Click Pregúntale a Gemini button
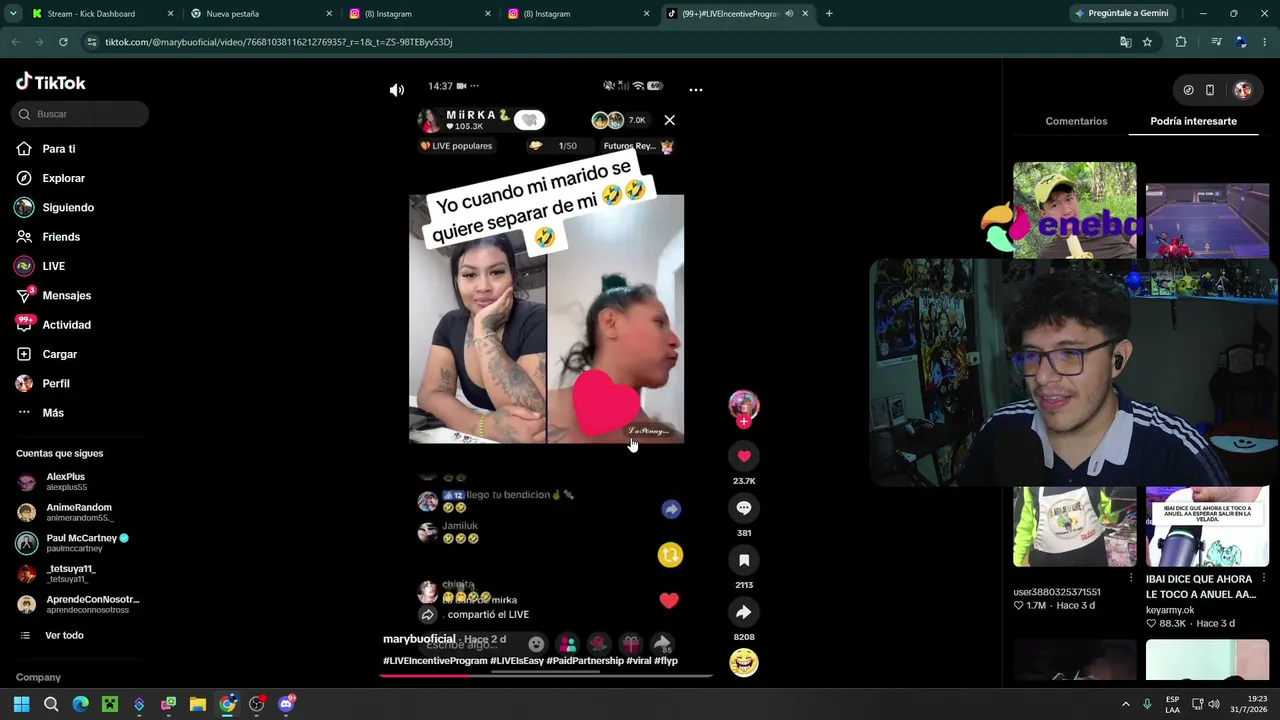Image resolution: width=1280 pixels, height=720 pixels. (x=1121, y=14)
